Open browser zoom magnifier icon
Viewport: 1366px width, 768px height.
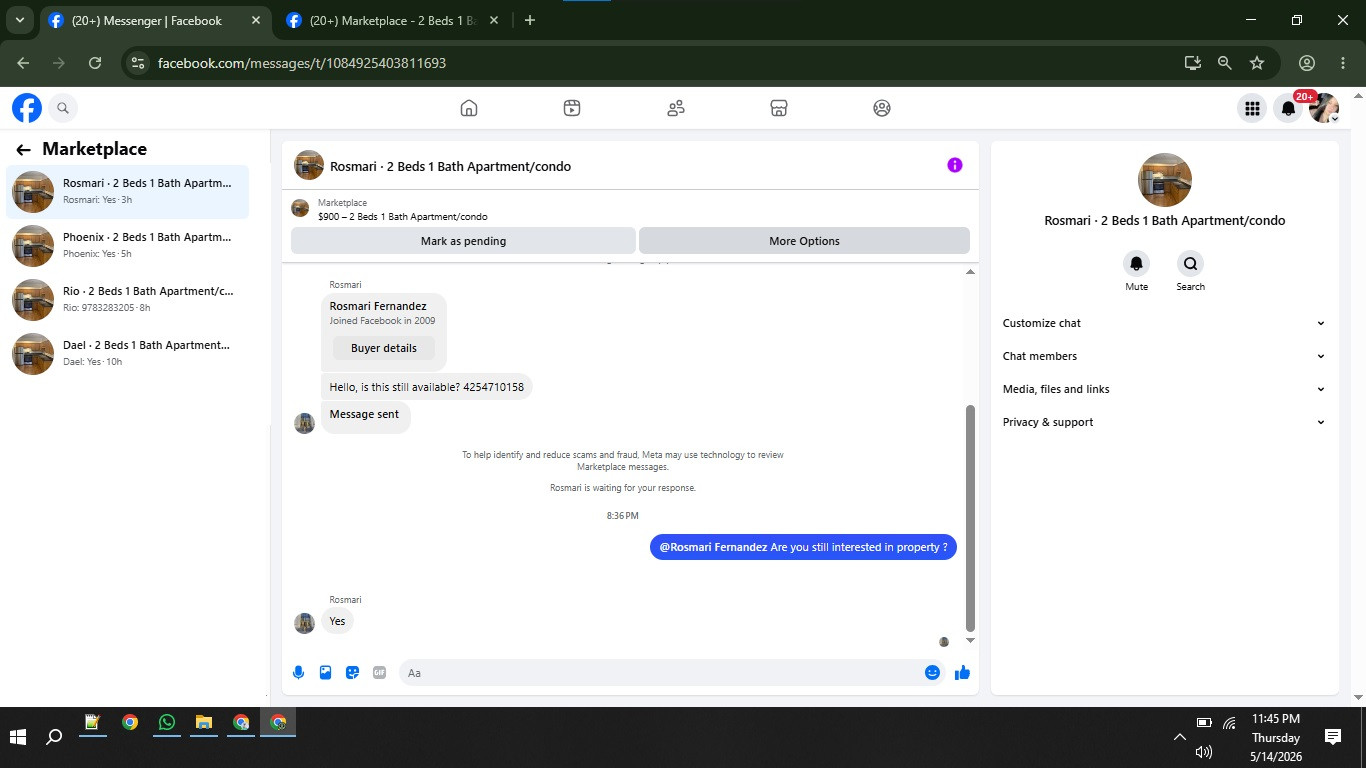(x=1224, y=63)
